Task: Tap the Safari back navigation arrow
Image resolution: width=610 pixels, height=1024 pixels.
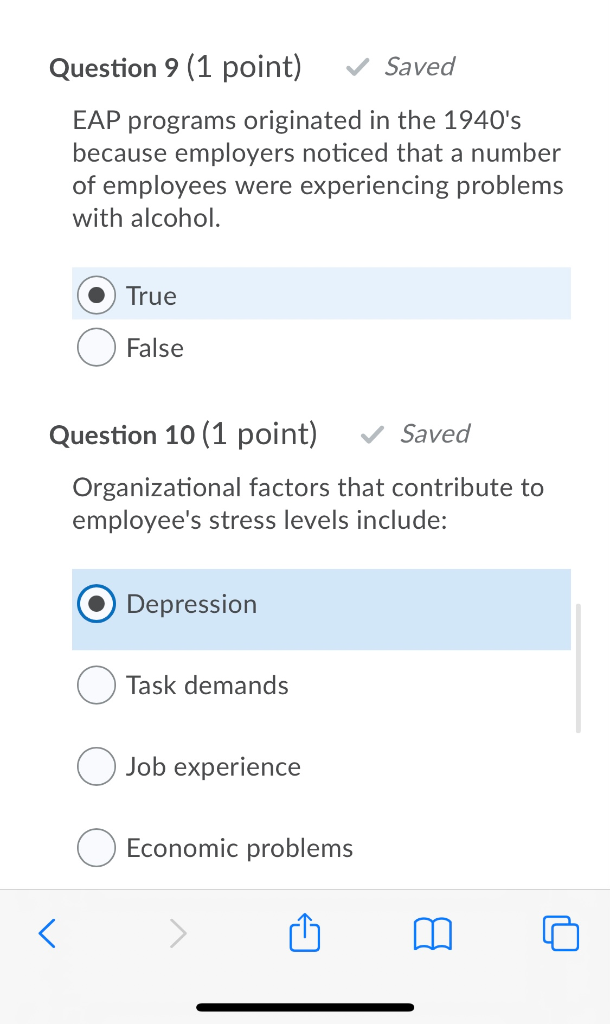Action: point(46,933)
